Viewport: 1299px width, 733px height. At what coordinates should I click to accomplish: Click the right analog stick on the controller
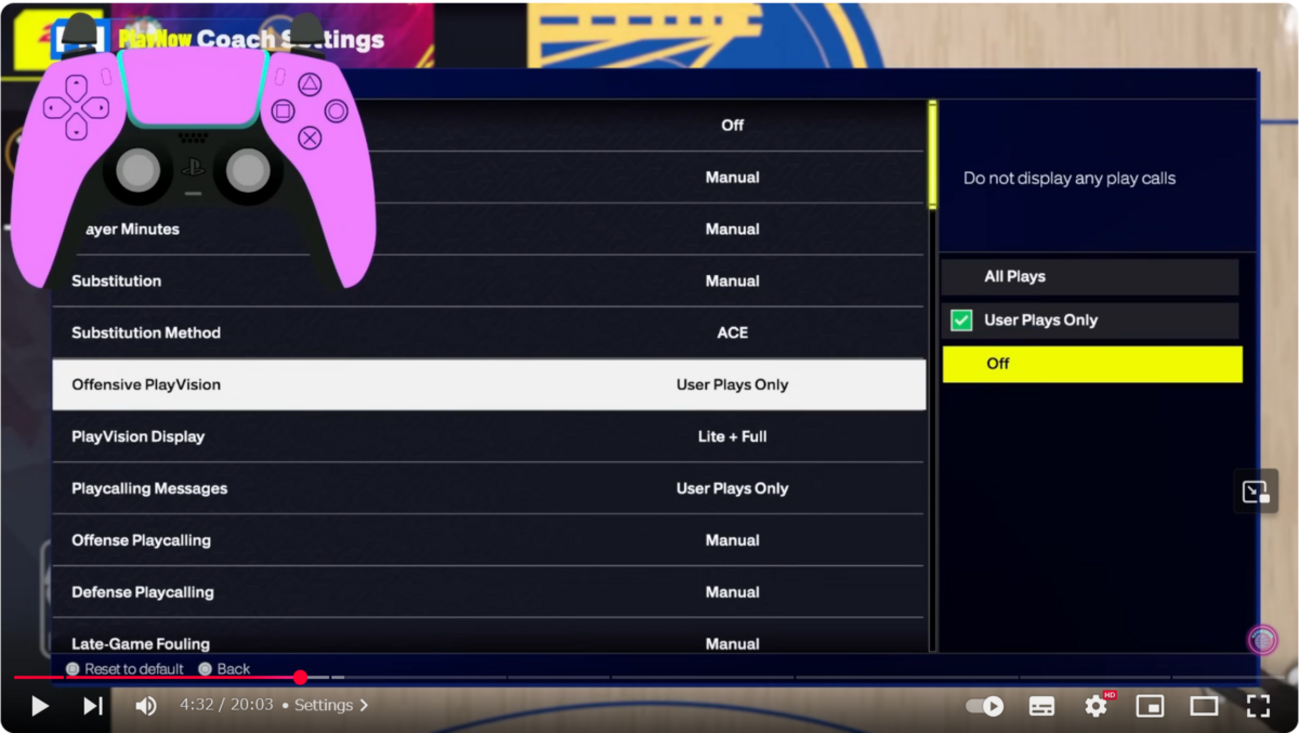pos(247,170)
